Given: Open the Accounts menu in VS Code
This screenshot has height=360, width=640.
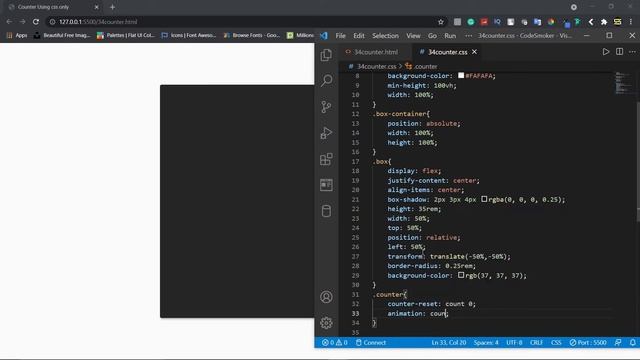Looking at the screenshot, I should click(x=326, y=297).
